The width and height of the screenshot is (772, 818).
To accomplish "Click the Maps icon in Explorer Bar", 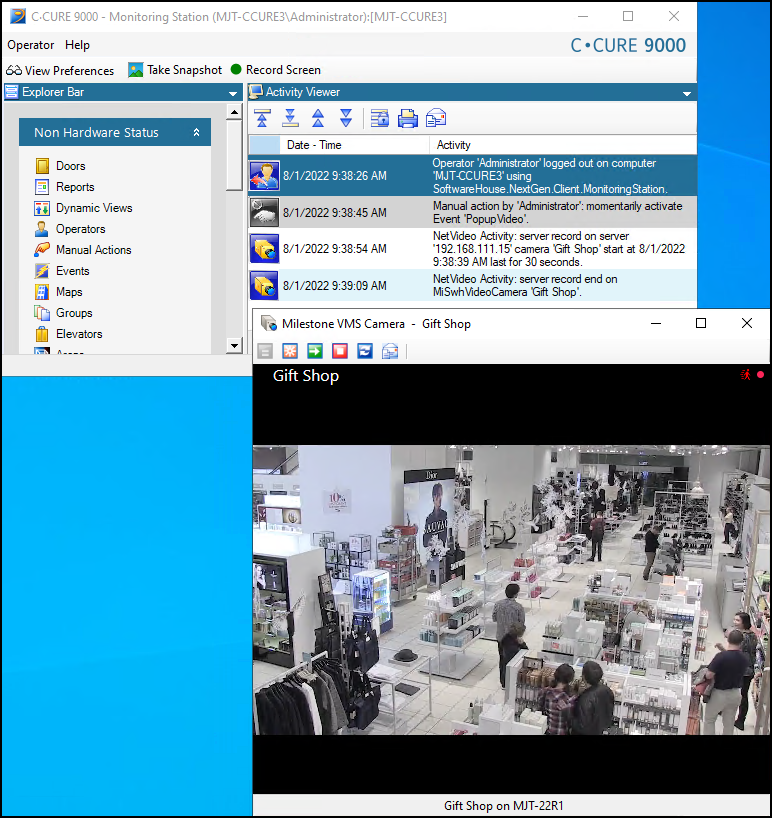I will click(42, 292).
